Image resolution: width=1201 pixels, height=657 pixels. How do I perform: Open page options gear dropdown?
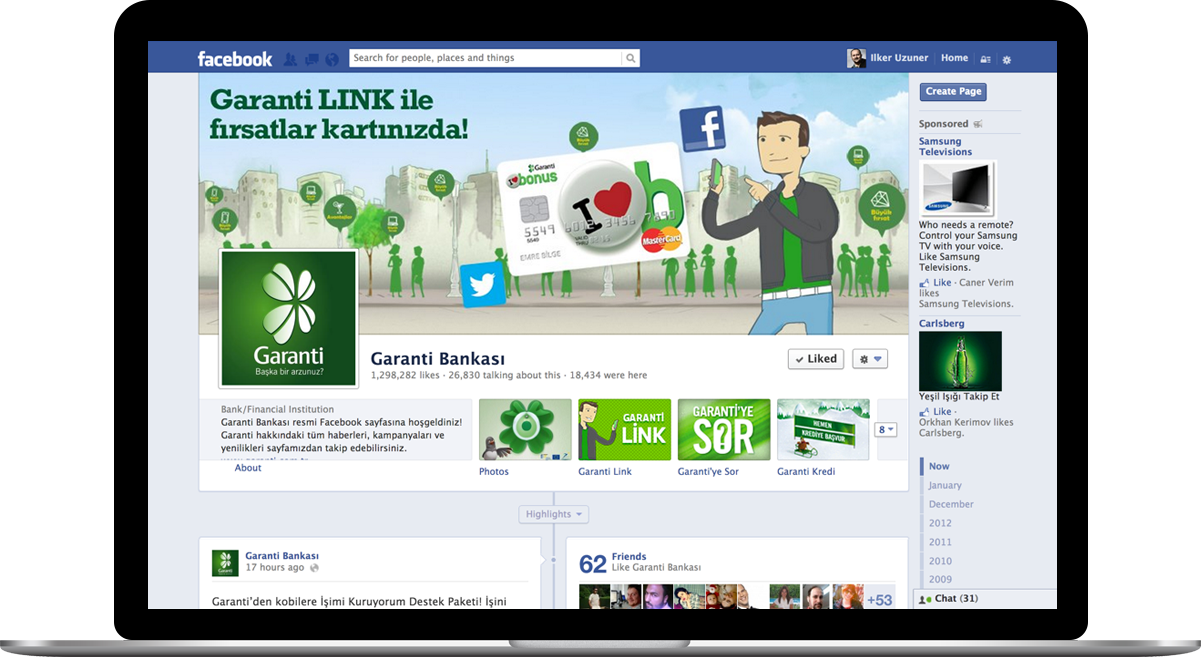coord(870,359)
